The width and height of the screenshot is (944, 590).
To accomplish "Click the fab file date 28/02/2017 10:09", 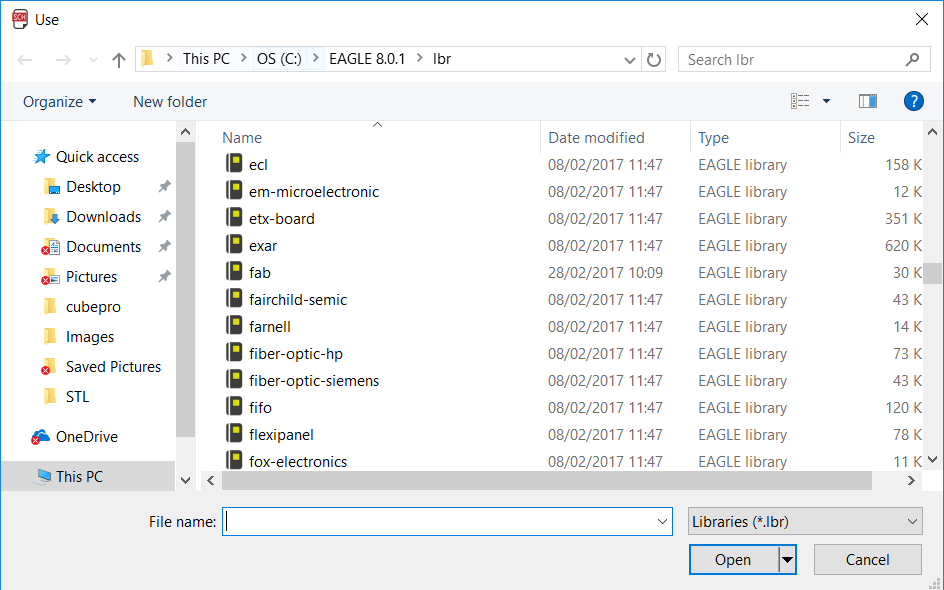I will click(605, 273).
